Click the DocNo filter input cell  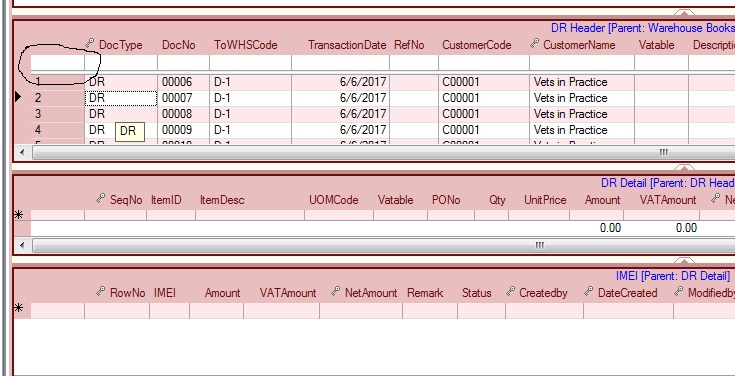183,62
